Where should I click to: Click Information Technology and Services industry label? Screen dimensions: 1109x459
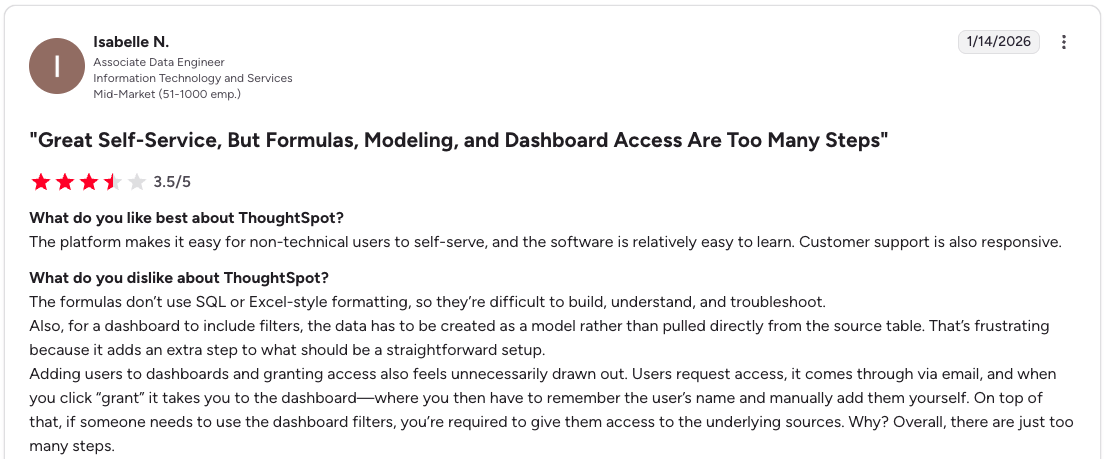coord(193,78)
